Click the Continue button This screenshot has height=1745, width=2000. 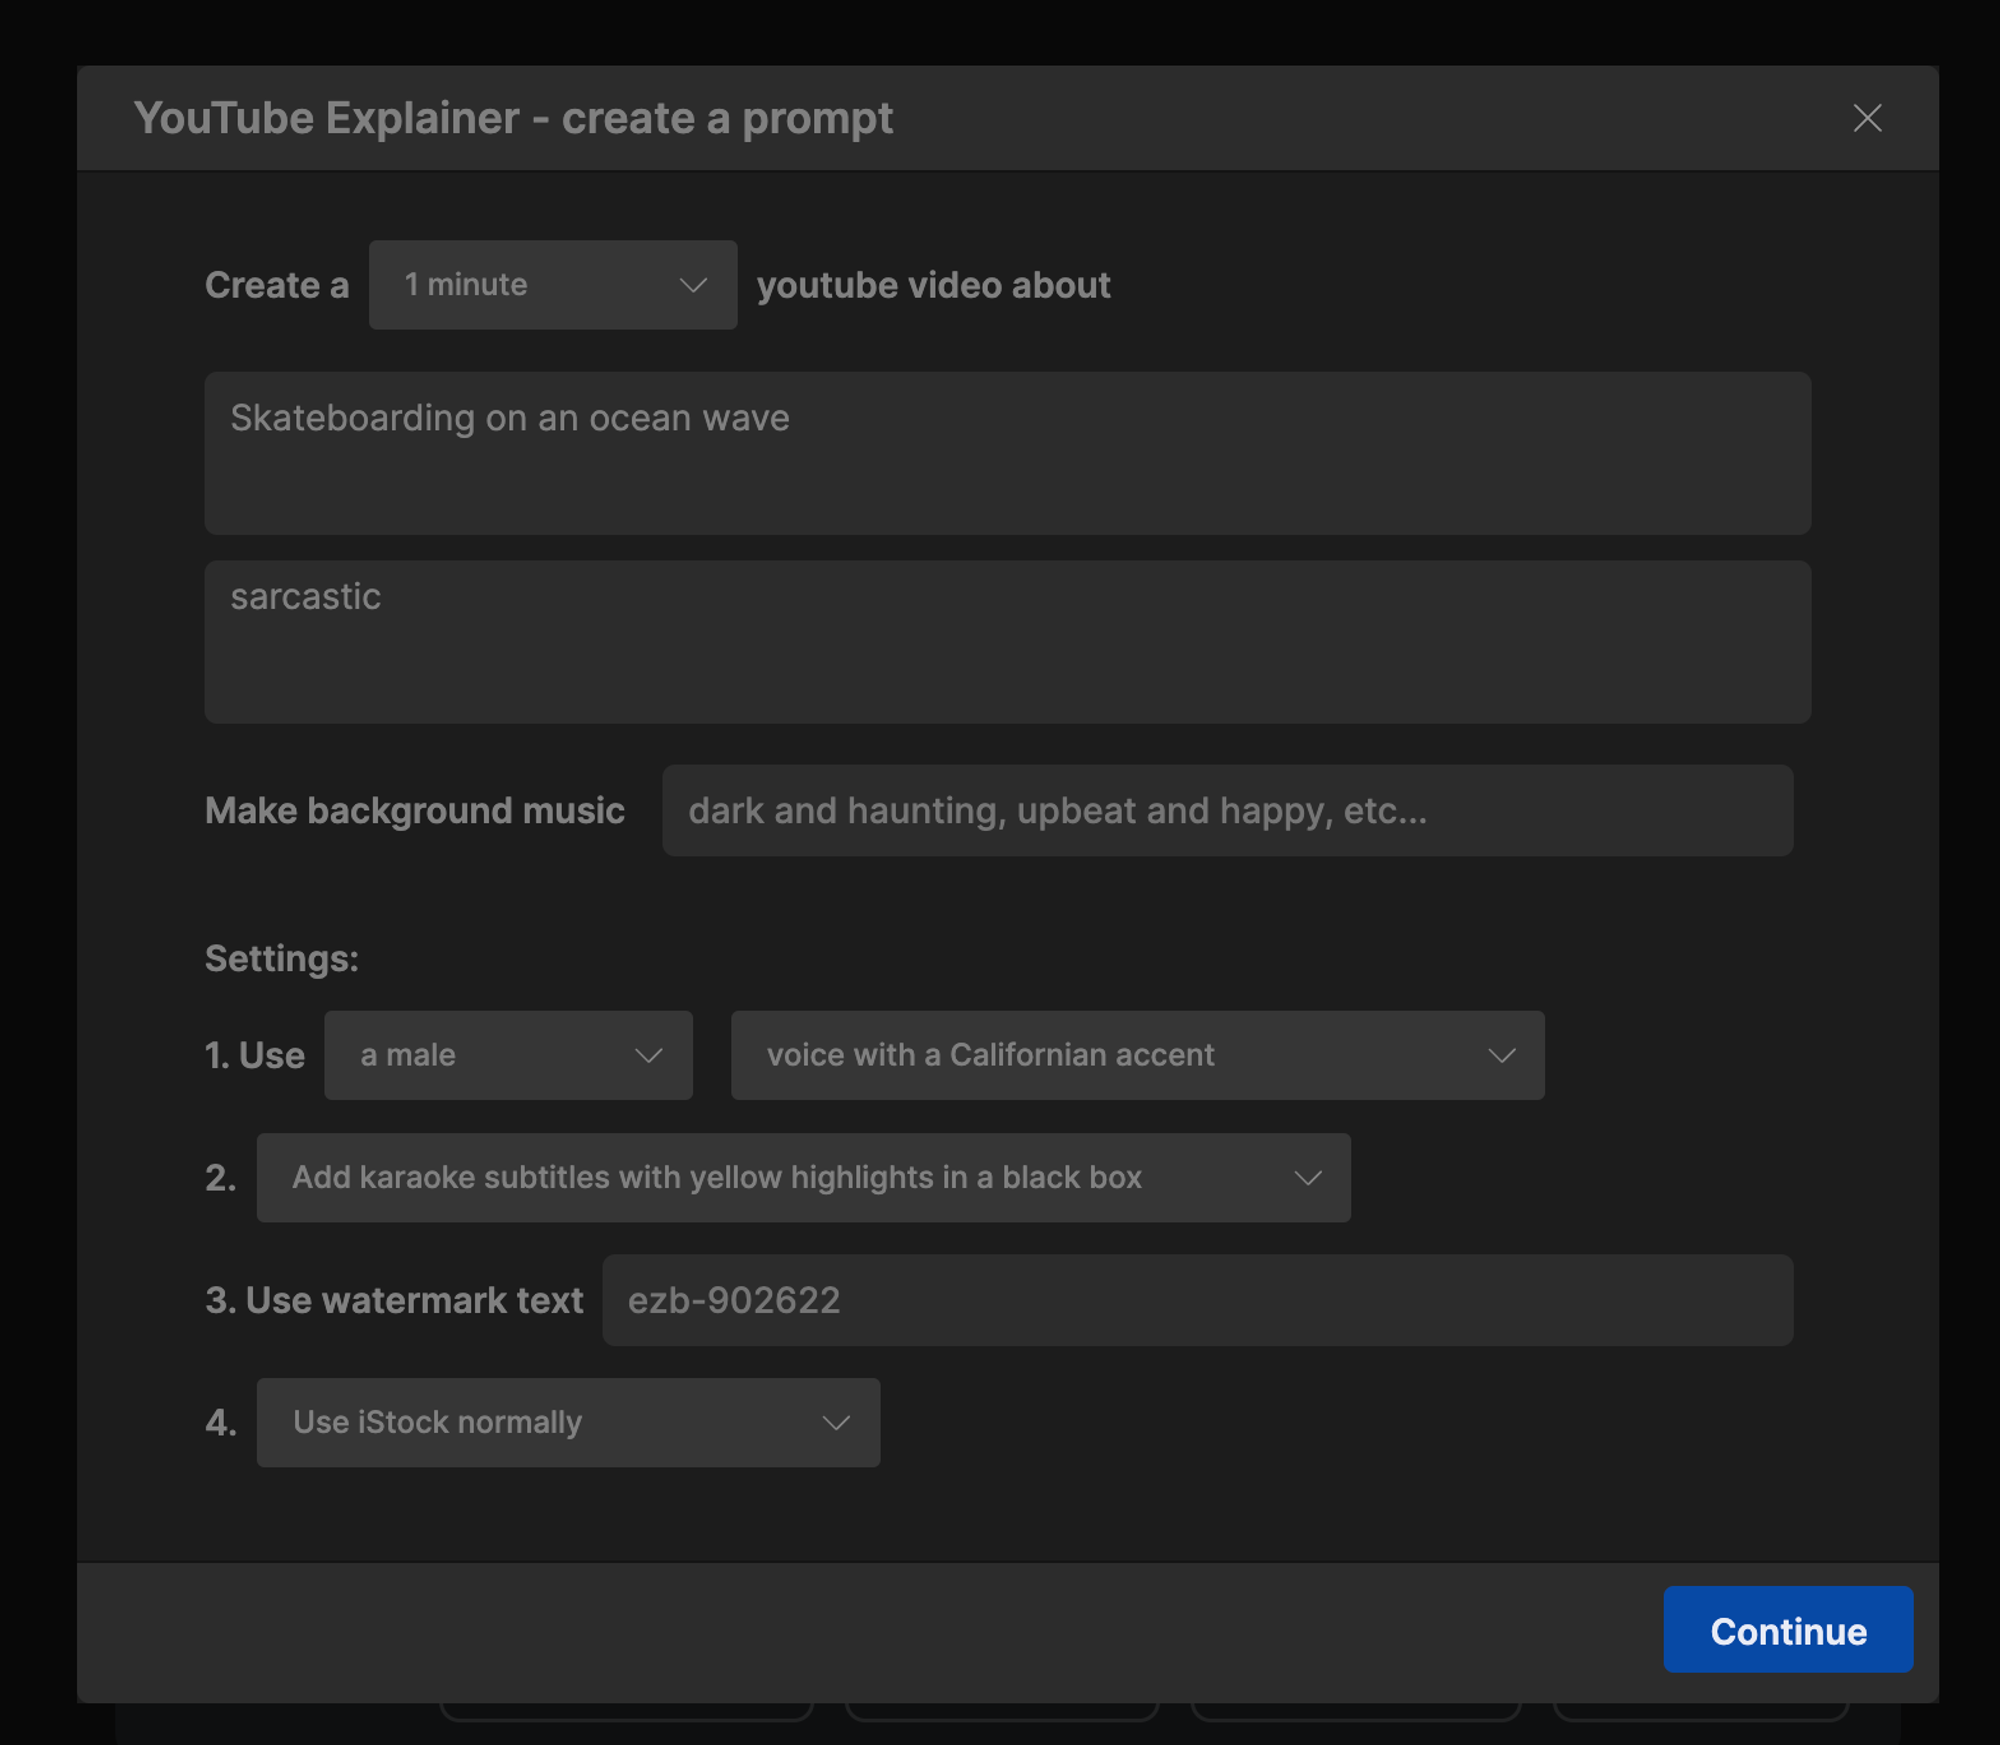coord(1787,1630)
